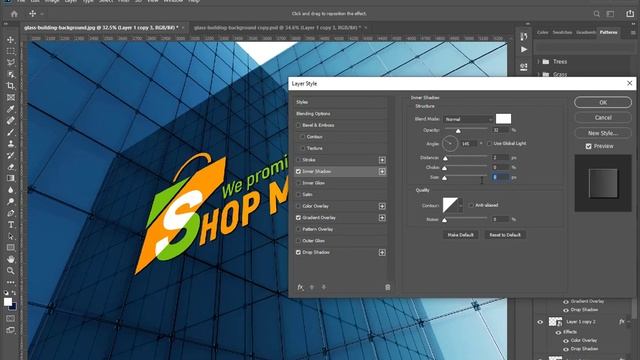Collapse effects arrow on Layer 1 copy 2
Screen dimensions: 640x360
coord(629,322)
